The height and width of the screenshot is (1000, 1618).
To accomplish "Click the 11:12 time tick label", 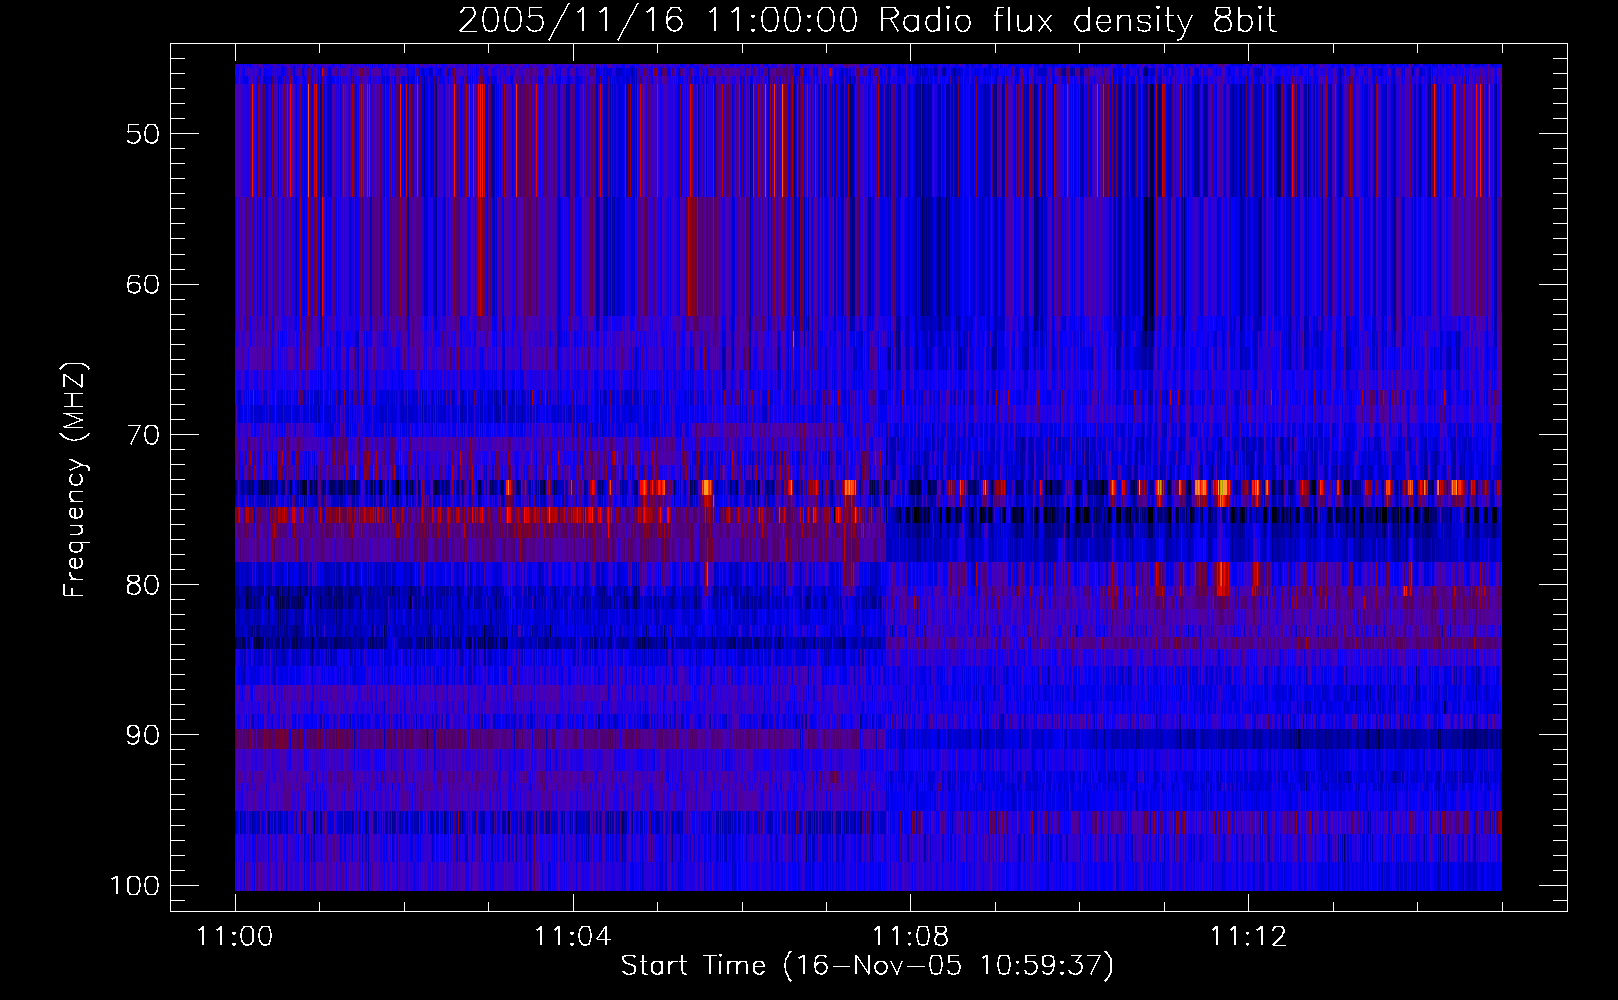I will pos(1247,937).
